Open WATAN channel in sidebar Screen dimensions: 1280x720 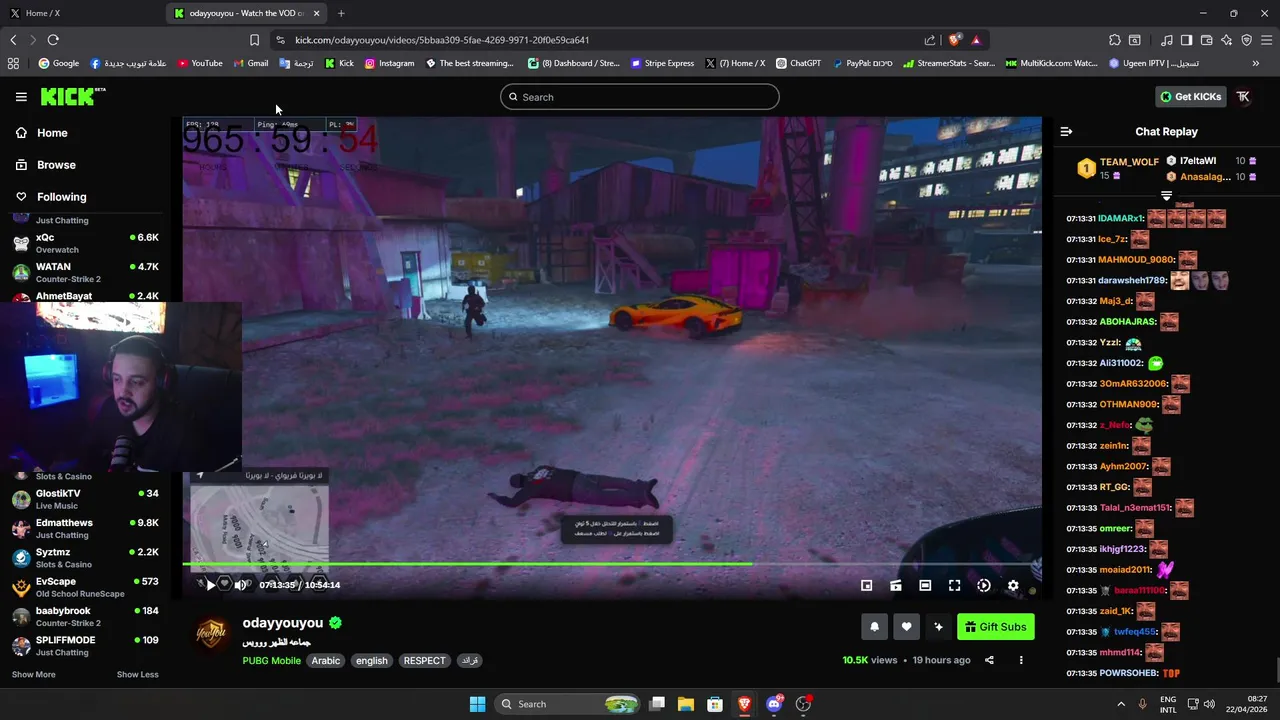pos(85,272)
